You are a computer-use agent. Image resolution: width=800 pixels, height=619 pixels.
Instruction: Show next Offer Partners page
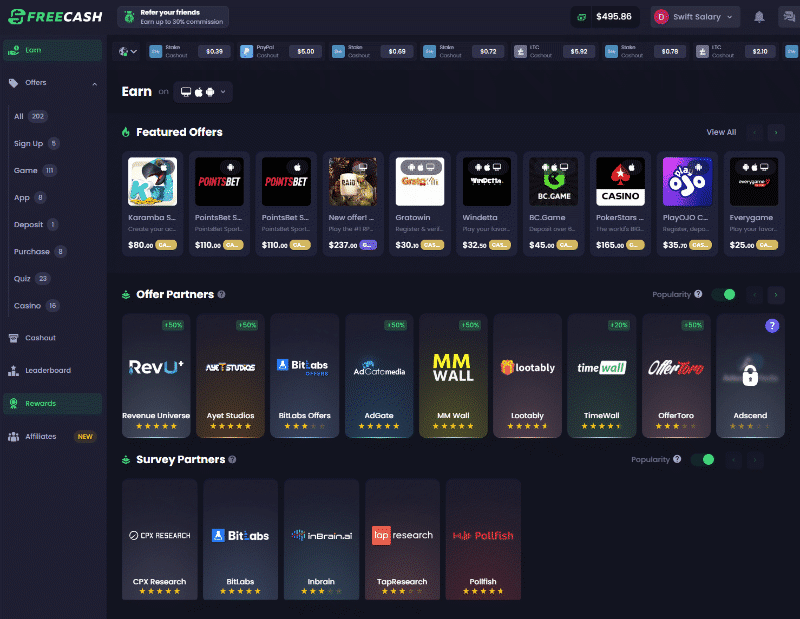pyautogui.click(x=776, y=294)
